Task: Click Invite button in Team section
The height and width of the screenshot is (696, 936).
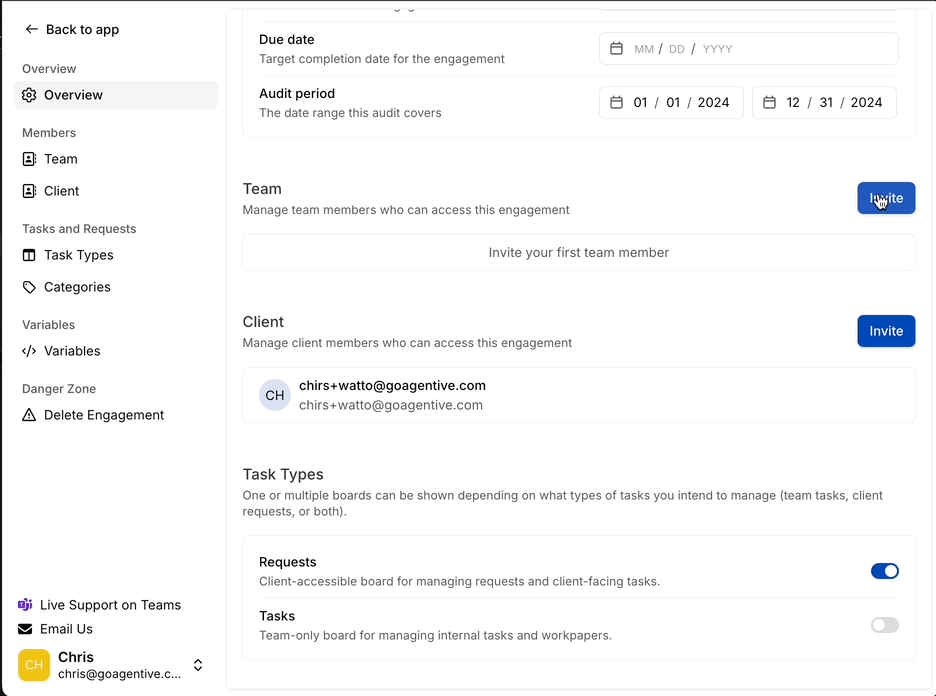Action: 885,198
